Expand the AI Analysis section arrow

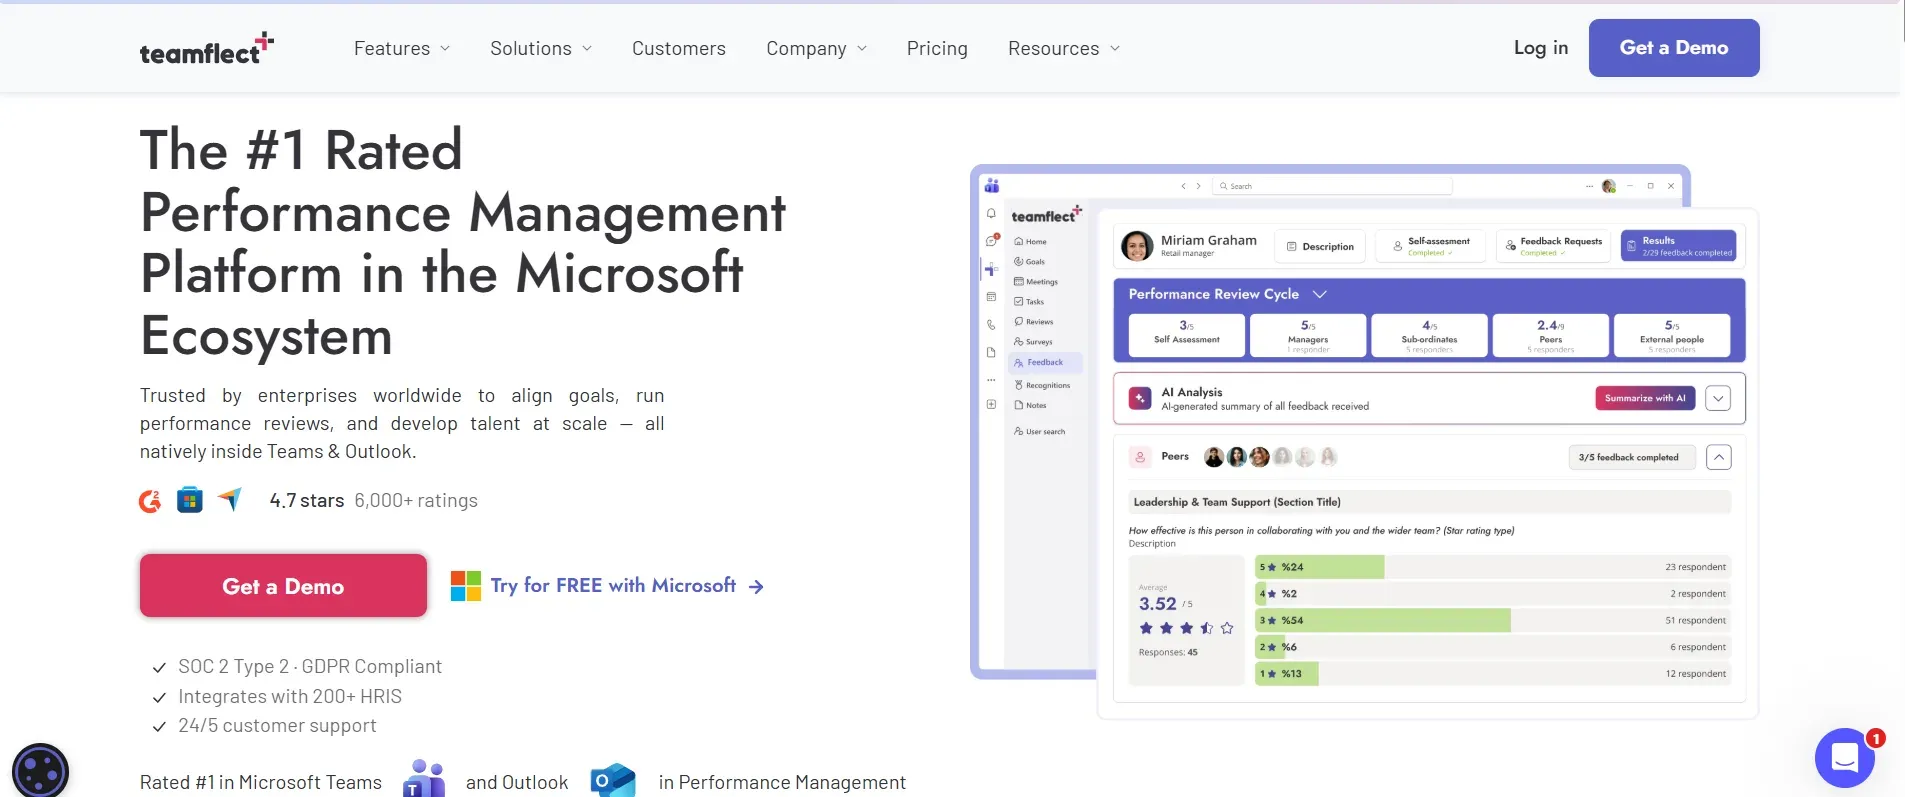pos(1718,398)
